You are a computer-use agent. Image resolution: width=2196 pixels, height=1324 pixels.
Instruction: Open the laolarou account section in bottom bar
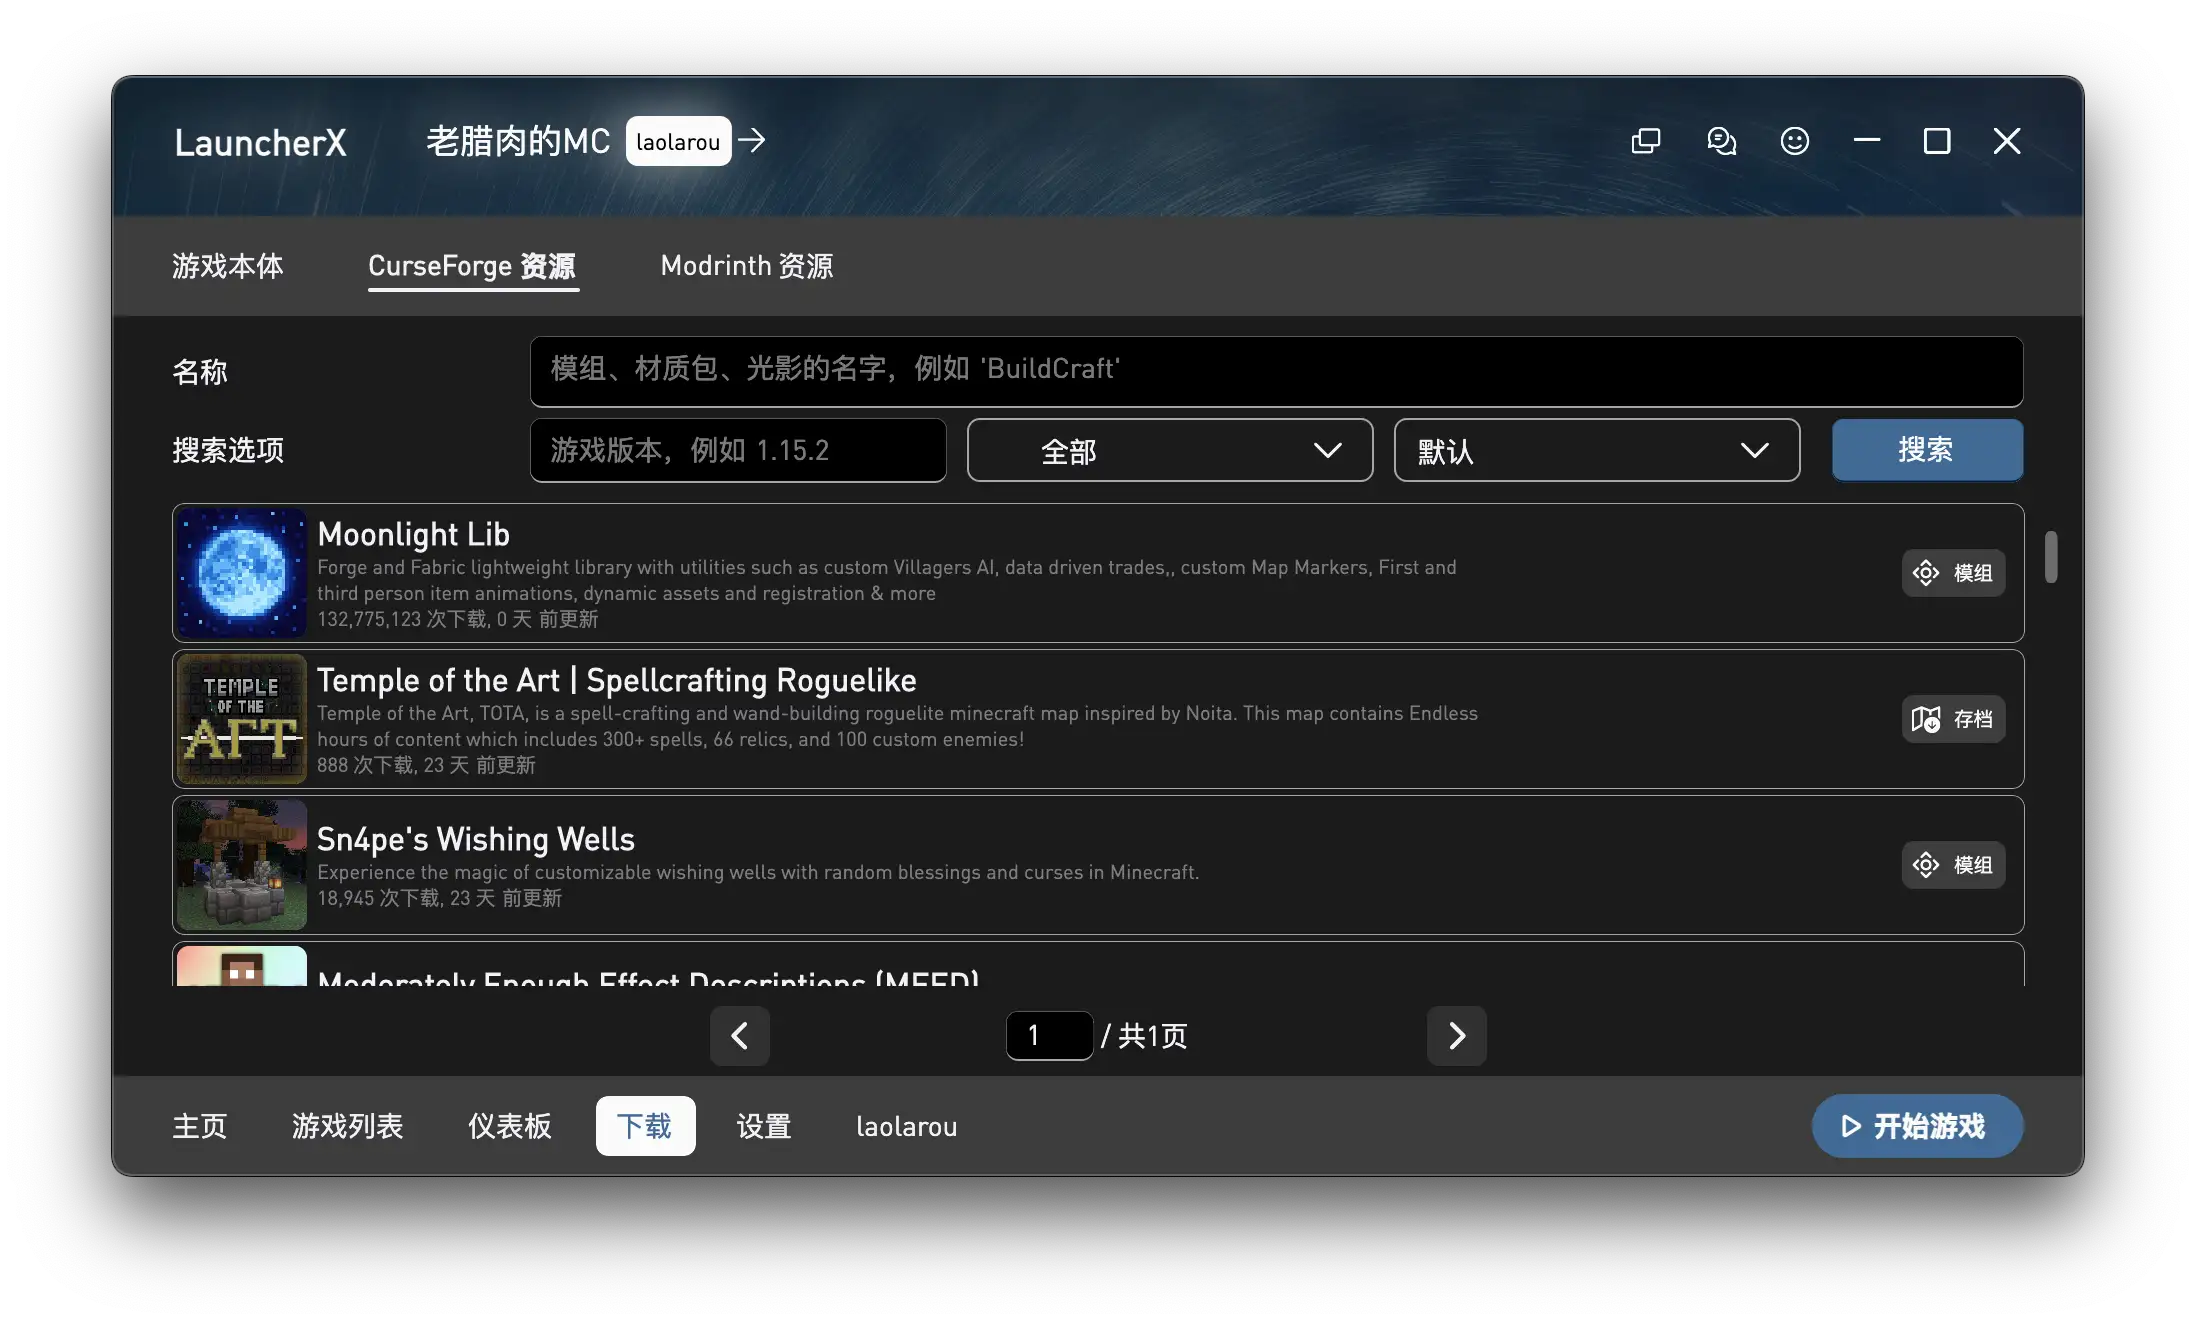coord(906,1126)
